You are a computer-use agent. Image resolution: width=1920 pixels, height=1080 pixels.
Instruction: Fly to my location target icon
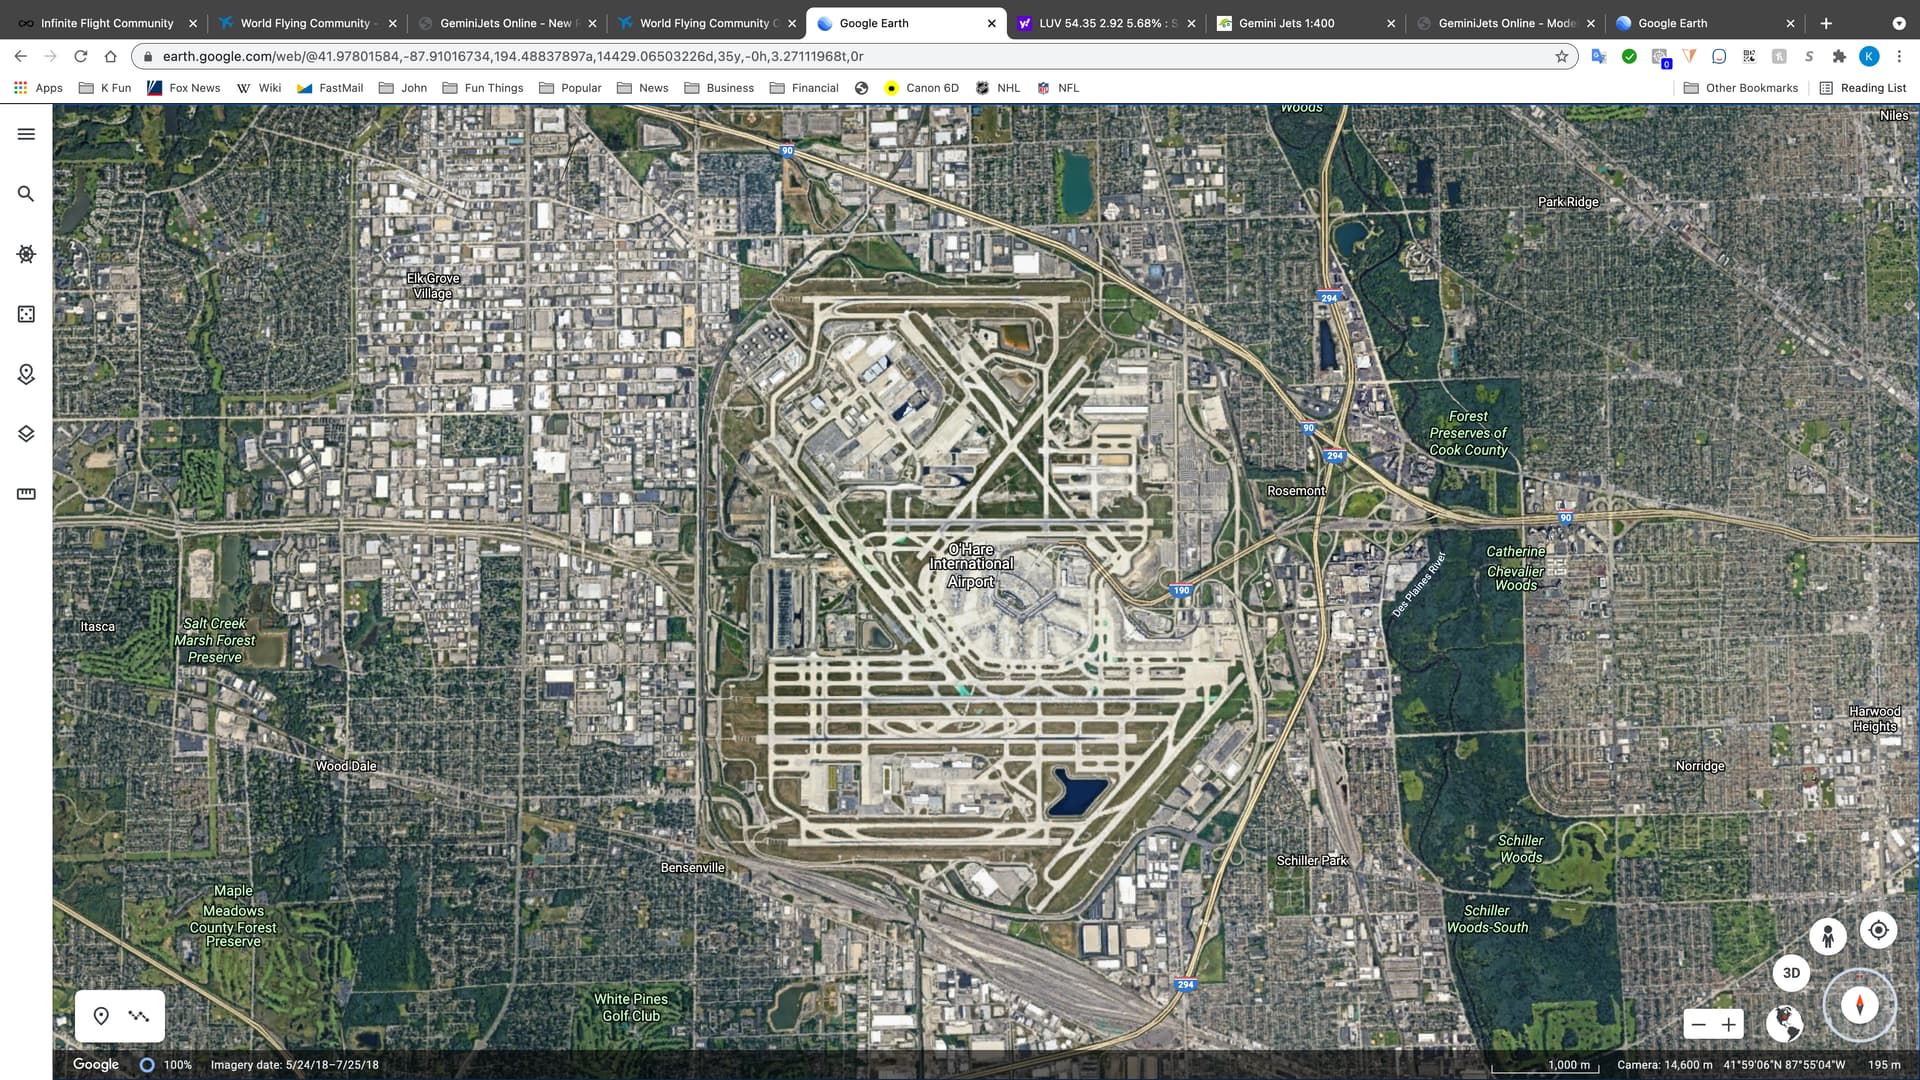tap(1879, 930)
